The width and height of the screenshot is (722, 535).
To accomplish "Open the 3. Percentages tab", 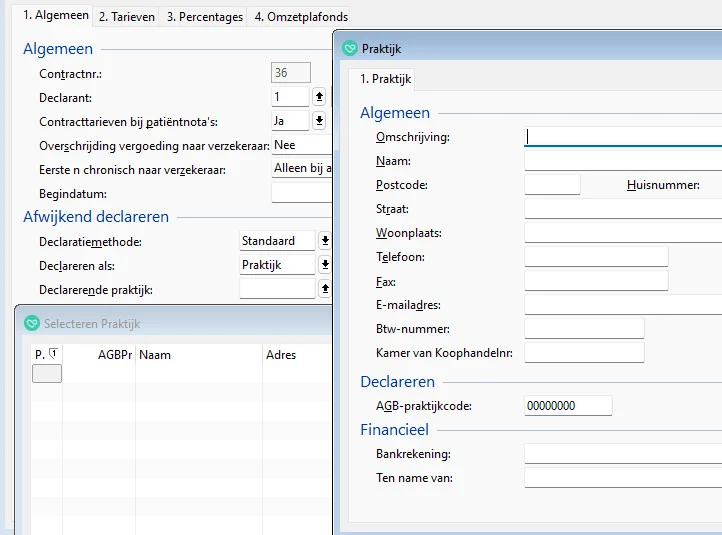I will pos(204,17).
